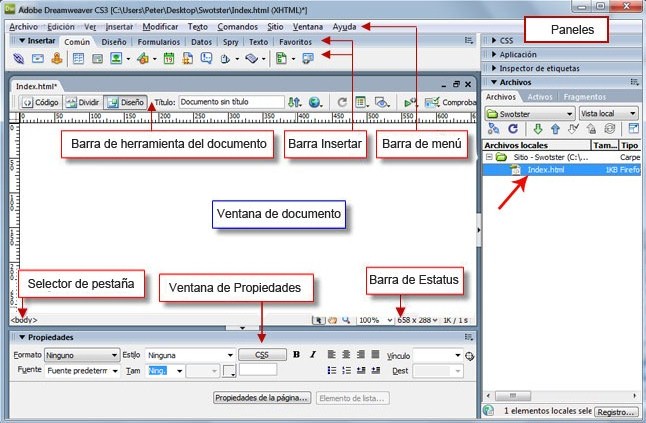Click the tag chooser icon
The height and width of the screenshot is (423, 646).
click(x=307, y=58)
